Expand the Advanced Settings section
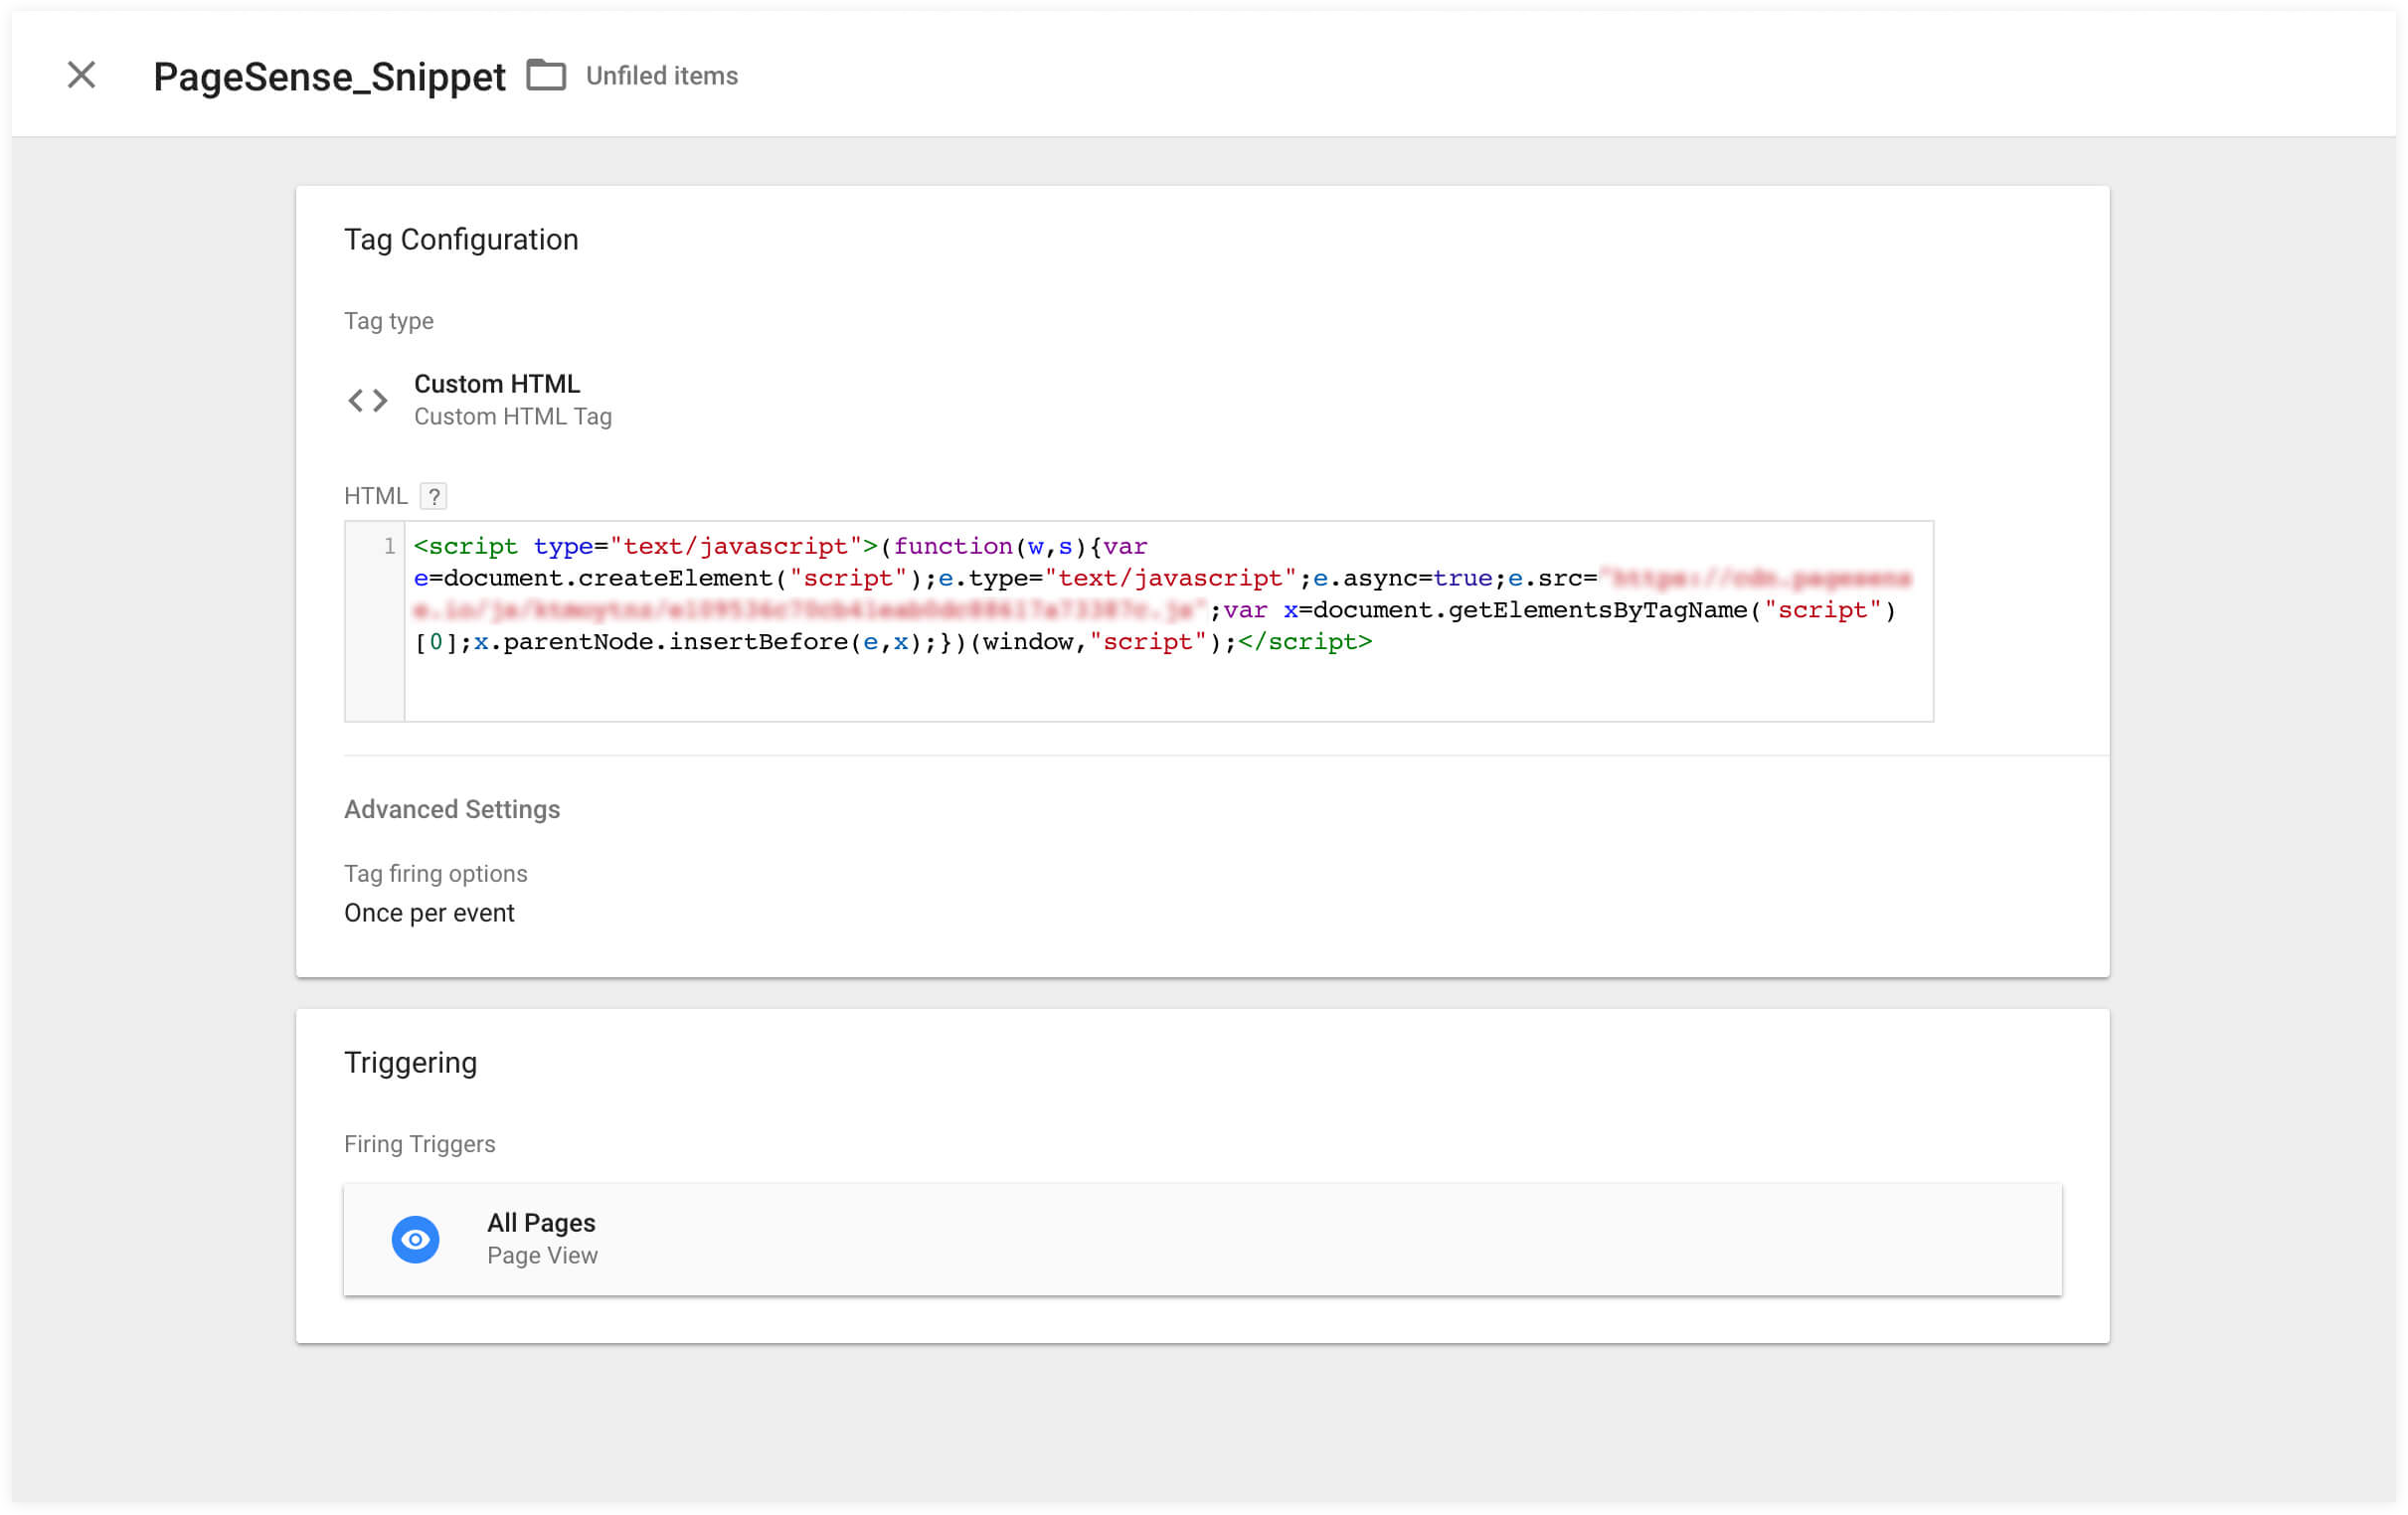The height and width of the screenshot is (1515, 2408). 452,809
